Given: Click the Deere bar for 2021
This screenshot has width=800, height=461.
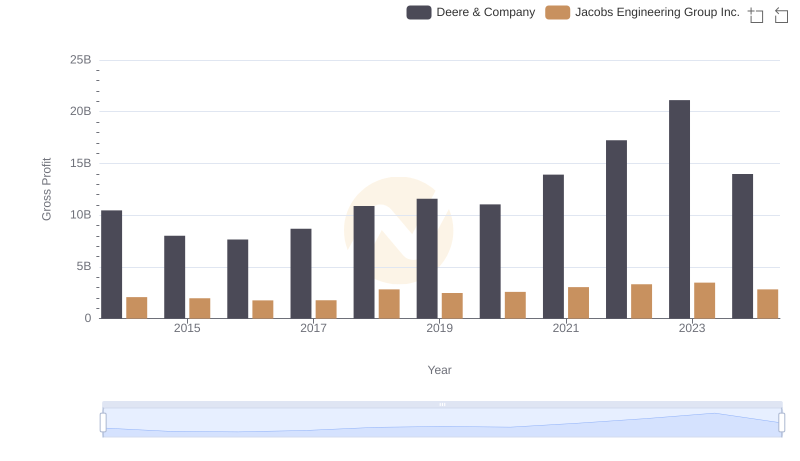Looking at the screenshot, I should pyautogui.click(x=554, y=247).
